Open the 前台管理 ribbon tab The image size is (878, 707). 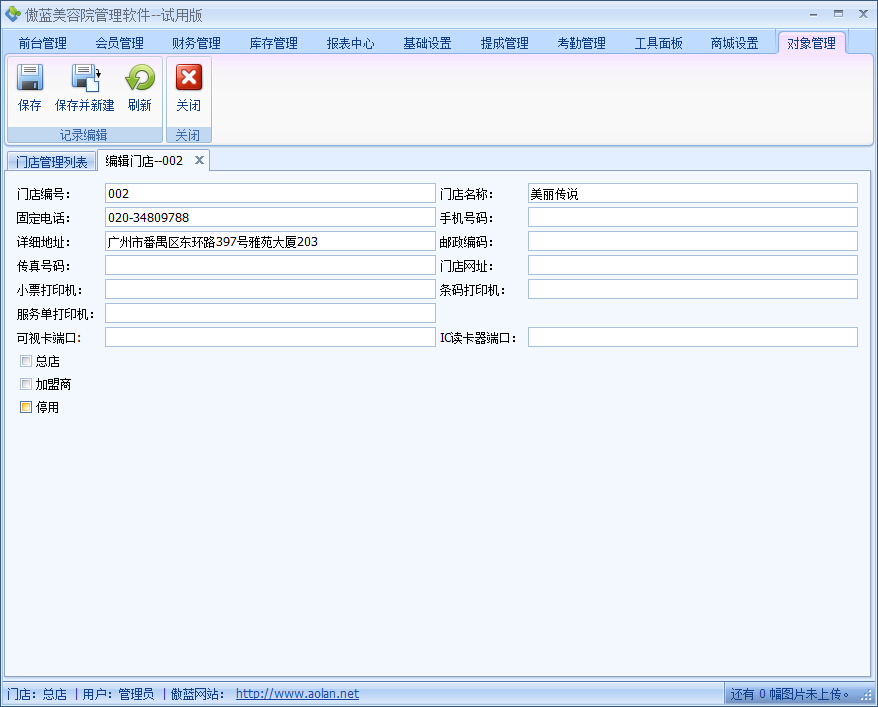44,43
